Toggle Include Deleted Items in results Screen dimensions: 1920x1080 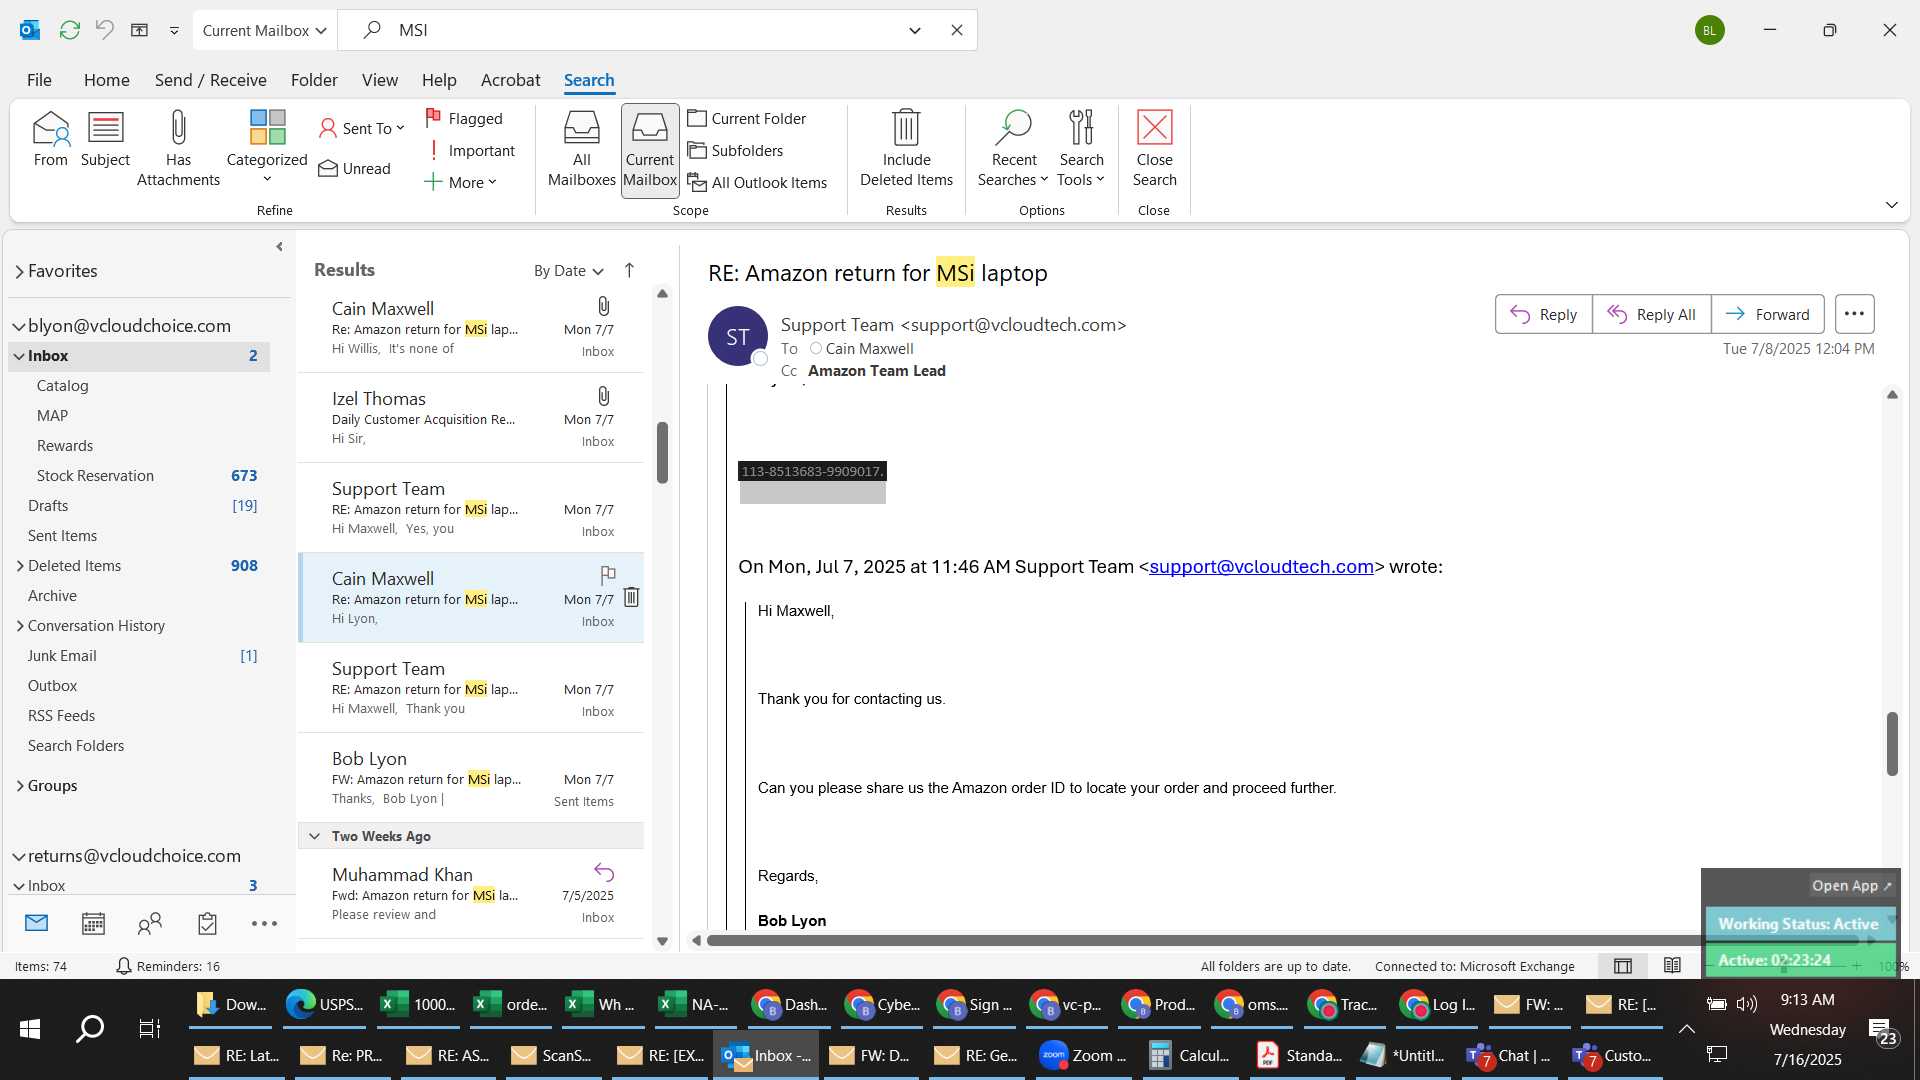point(906,149)
